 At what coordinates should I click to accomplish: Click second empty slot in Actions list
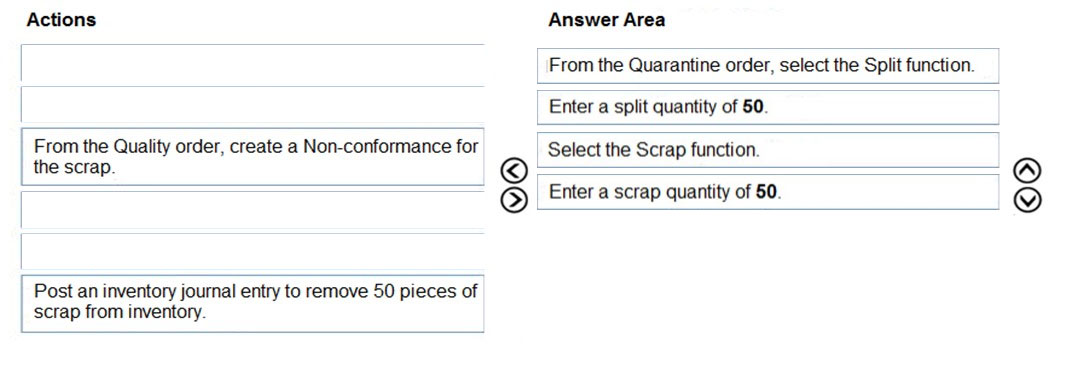(253, 104)
